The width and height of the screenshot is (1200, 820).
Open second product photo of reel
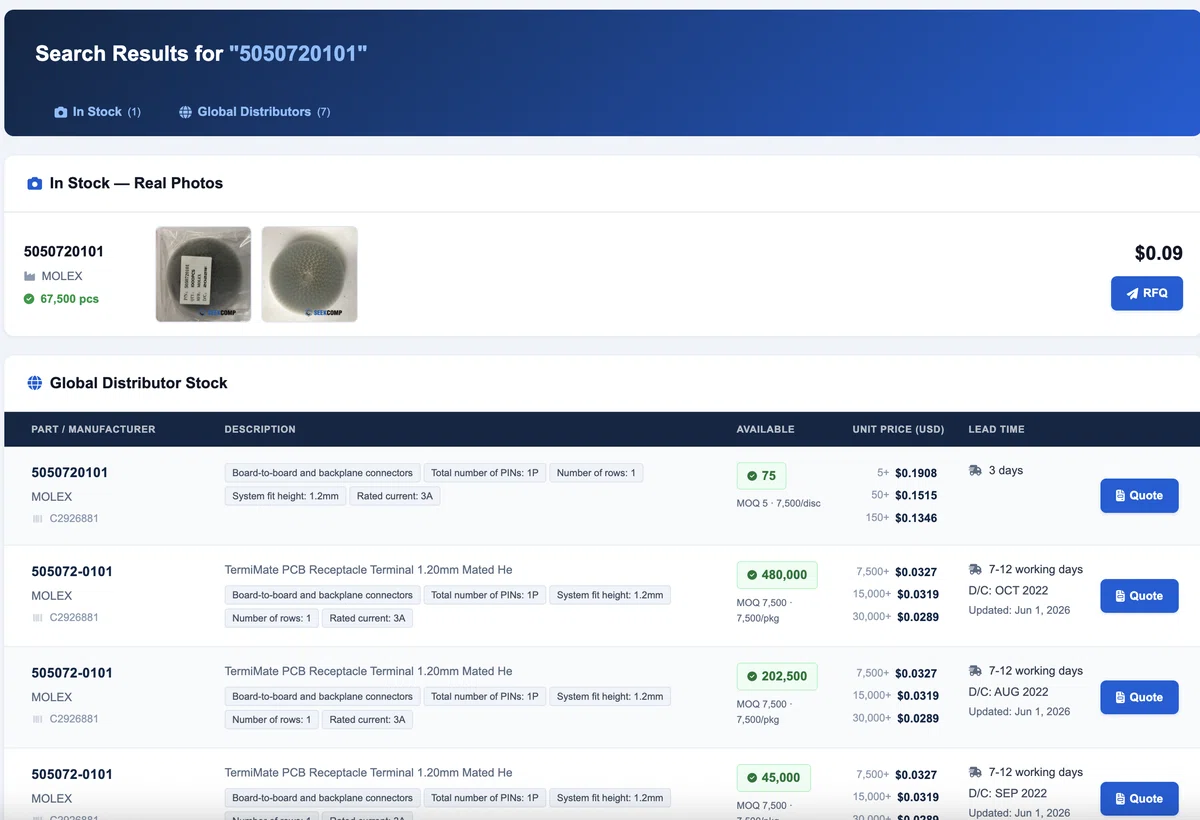tap(309, 274)
